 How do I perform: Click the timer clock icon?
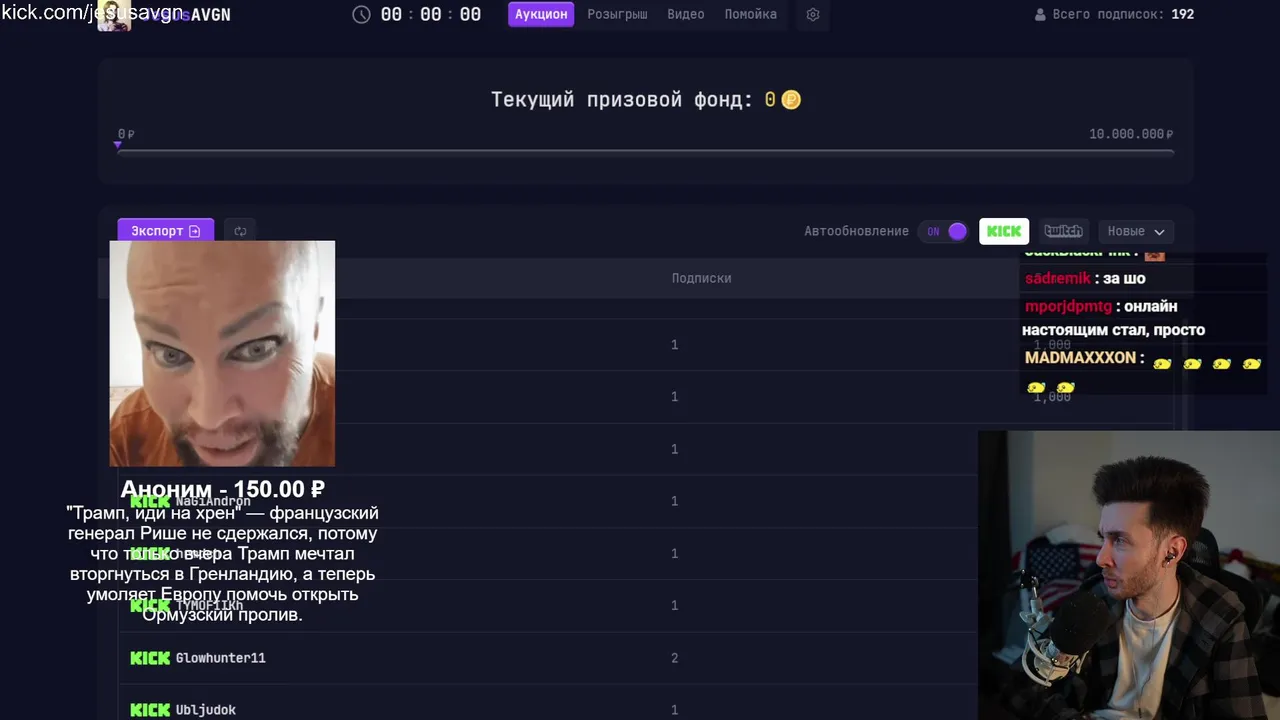point(362,15)
